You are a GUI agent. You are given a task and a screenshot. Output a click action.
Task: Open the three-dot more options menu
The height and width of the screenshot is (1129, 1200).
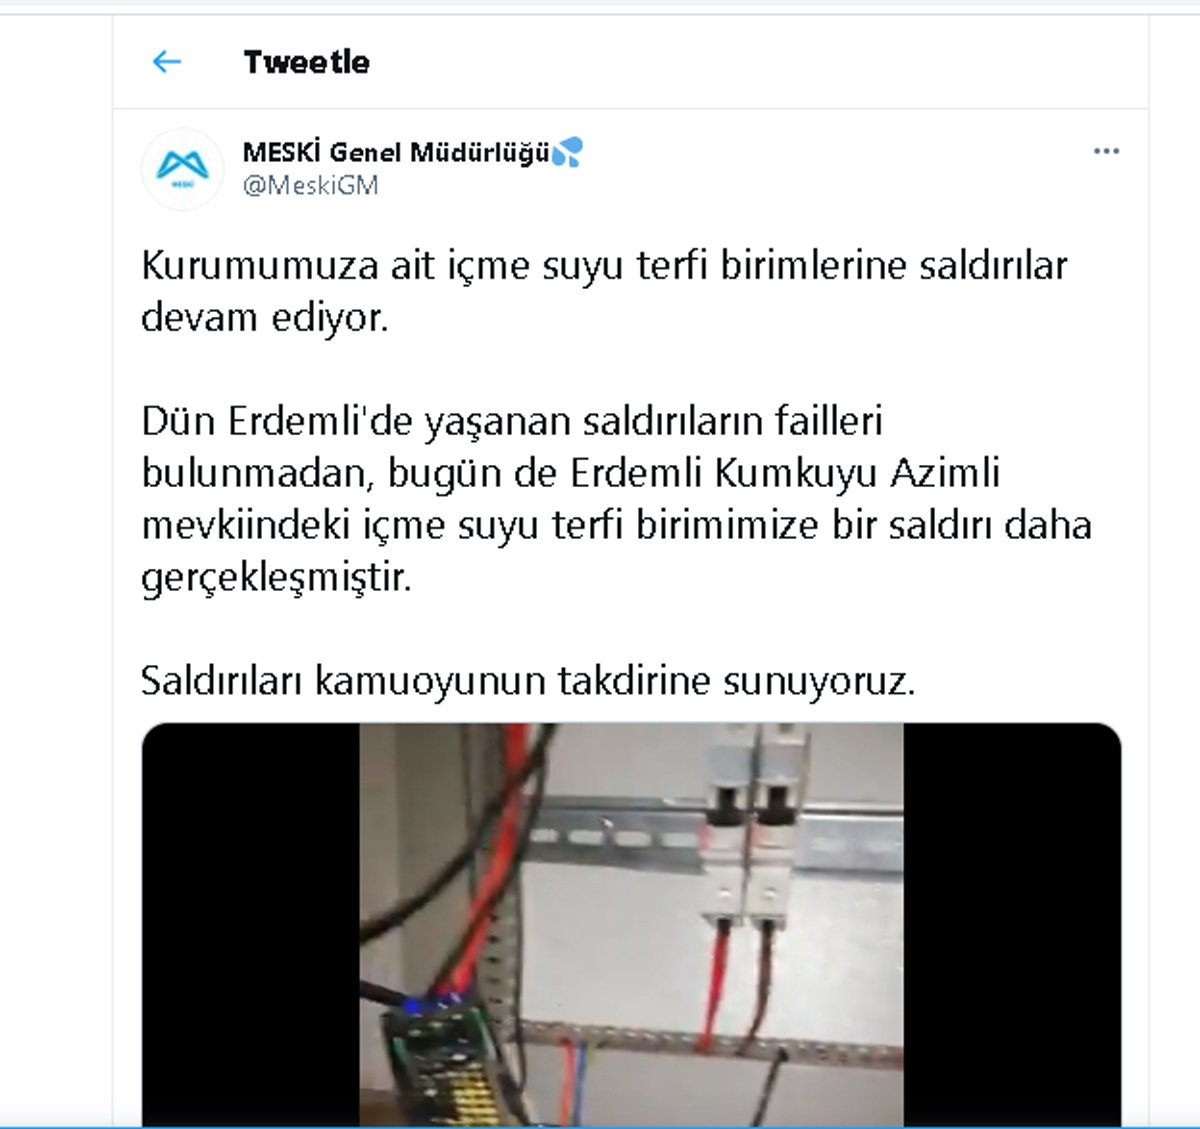[1106, 151]
